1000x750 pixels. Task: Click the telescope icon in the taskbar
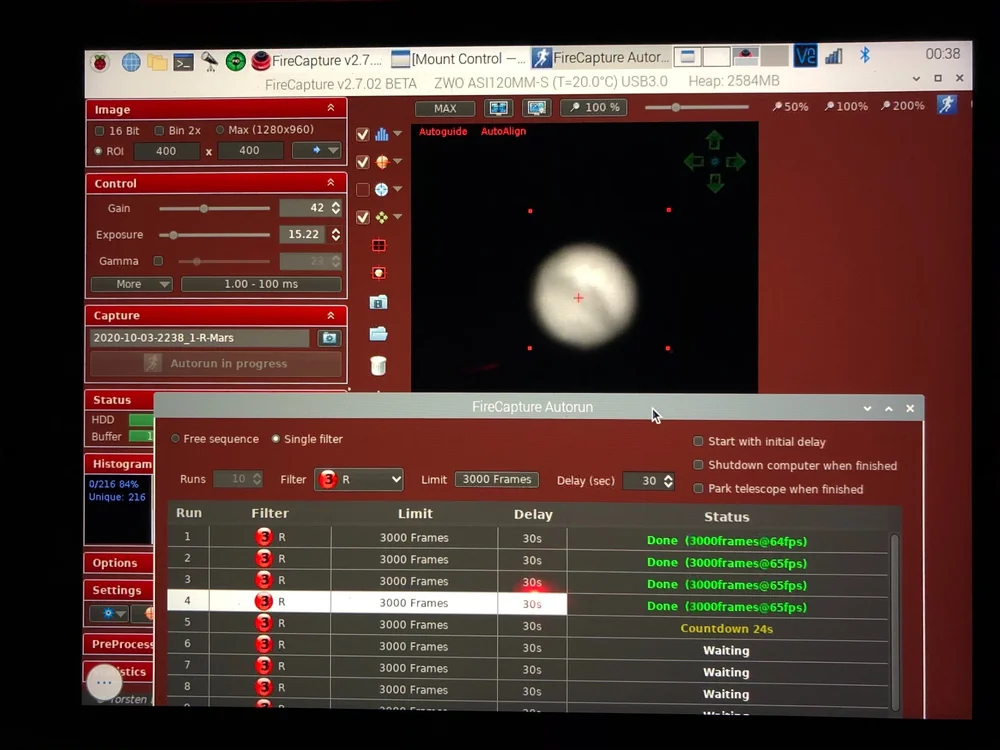coord(209,61)
